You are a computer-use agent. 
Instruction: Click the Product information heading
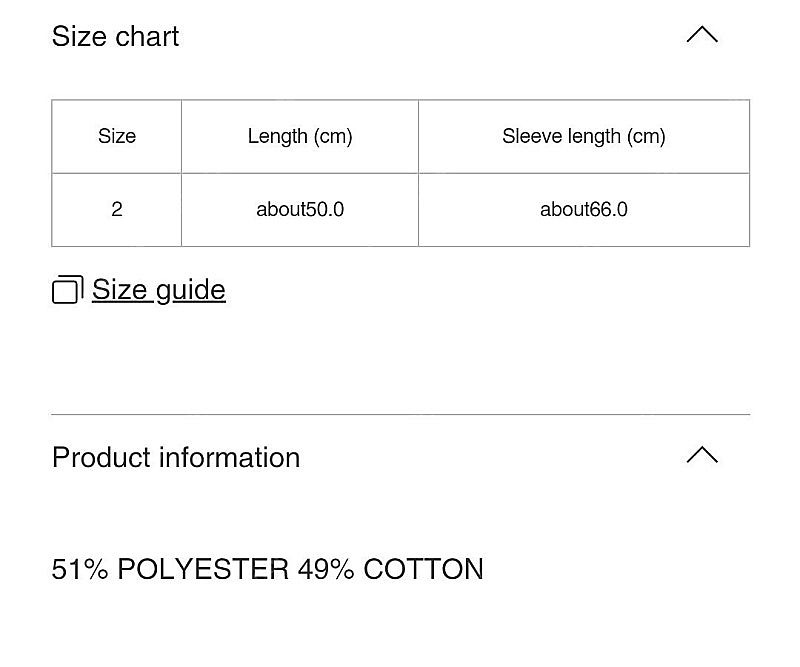pyautogui.click(x=176, y=457)
